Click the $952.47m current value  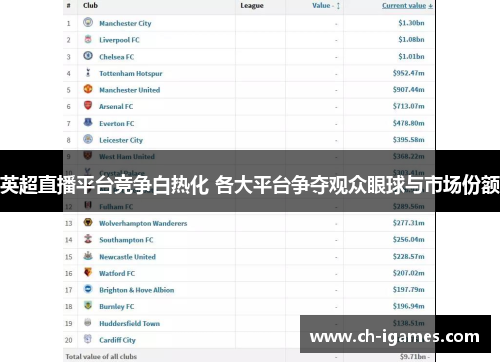408,73
